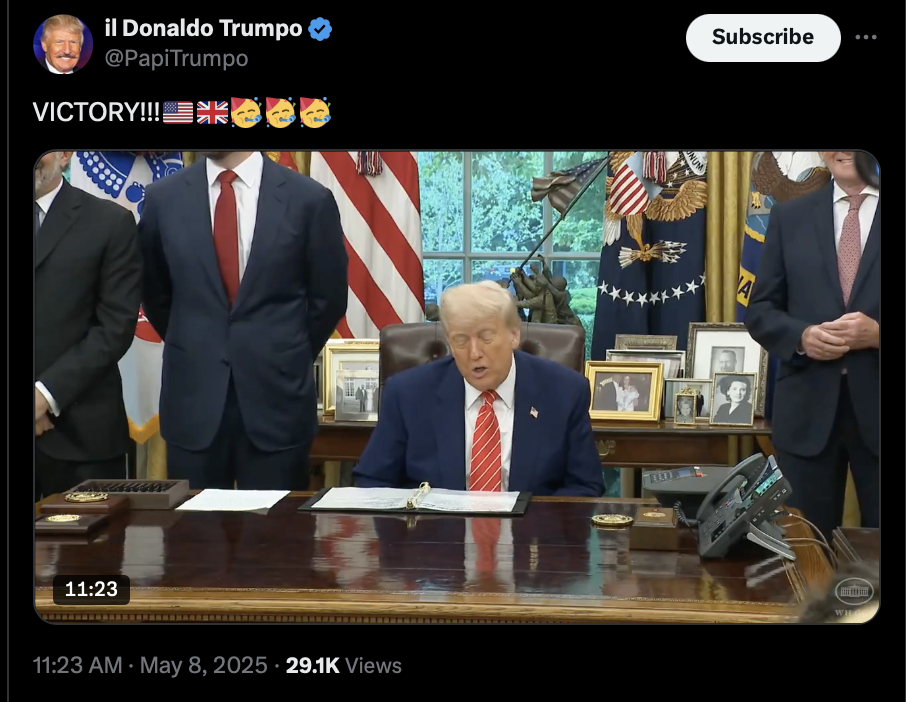Open the il Donaldo Trumpo display name

[203, 28]
